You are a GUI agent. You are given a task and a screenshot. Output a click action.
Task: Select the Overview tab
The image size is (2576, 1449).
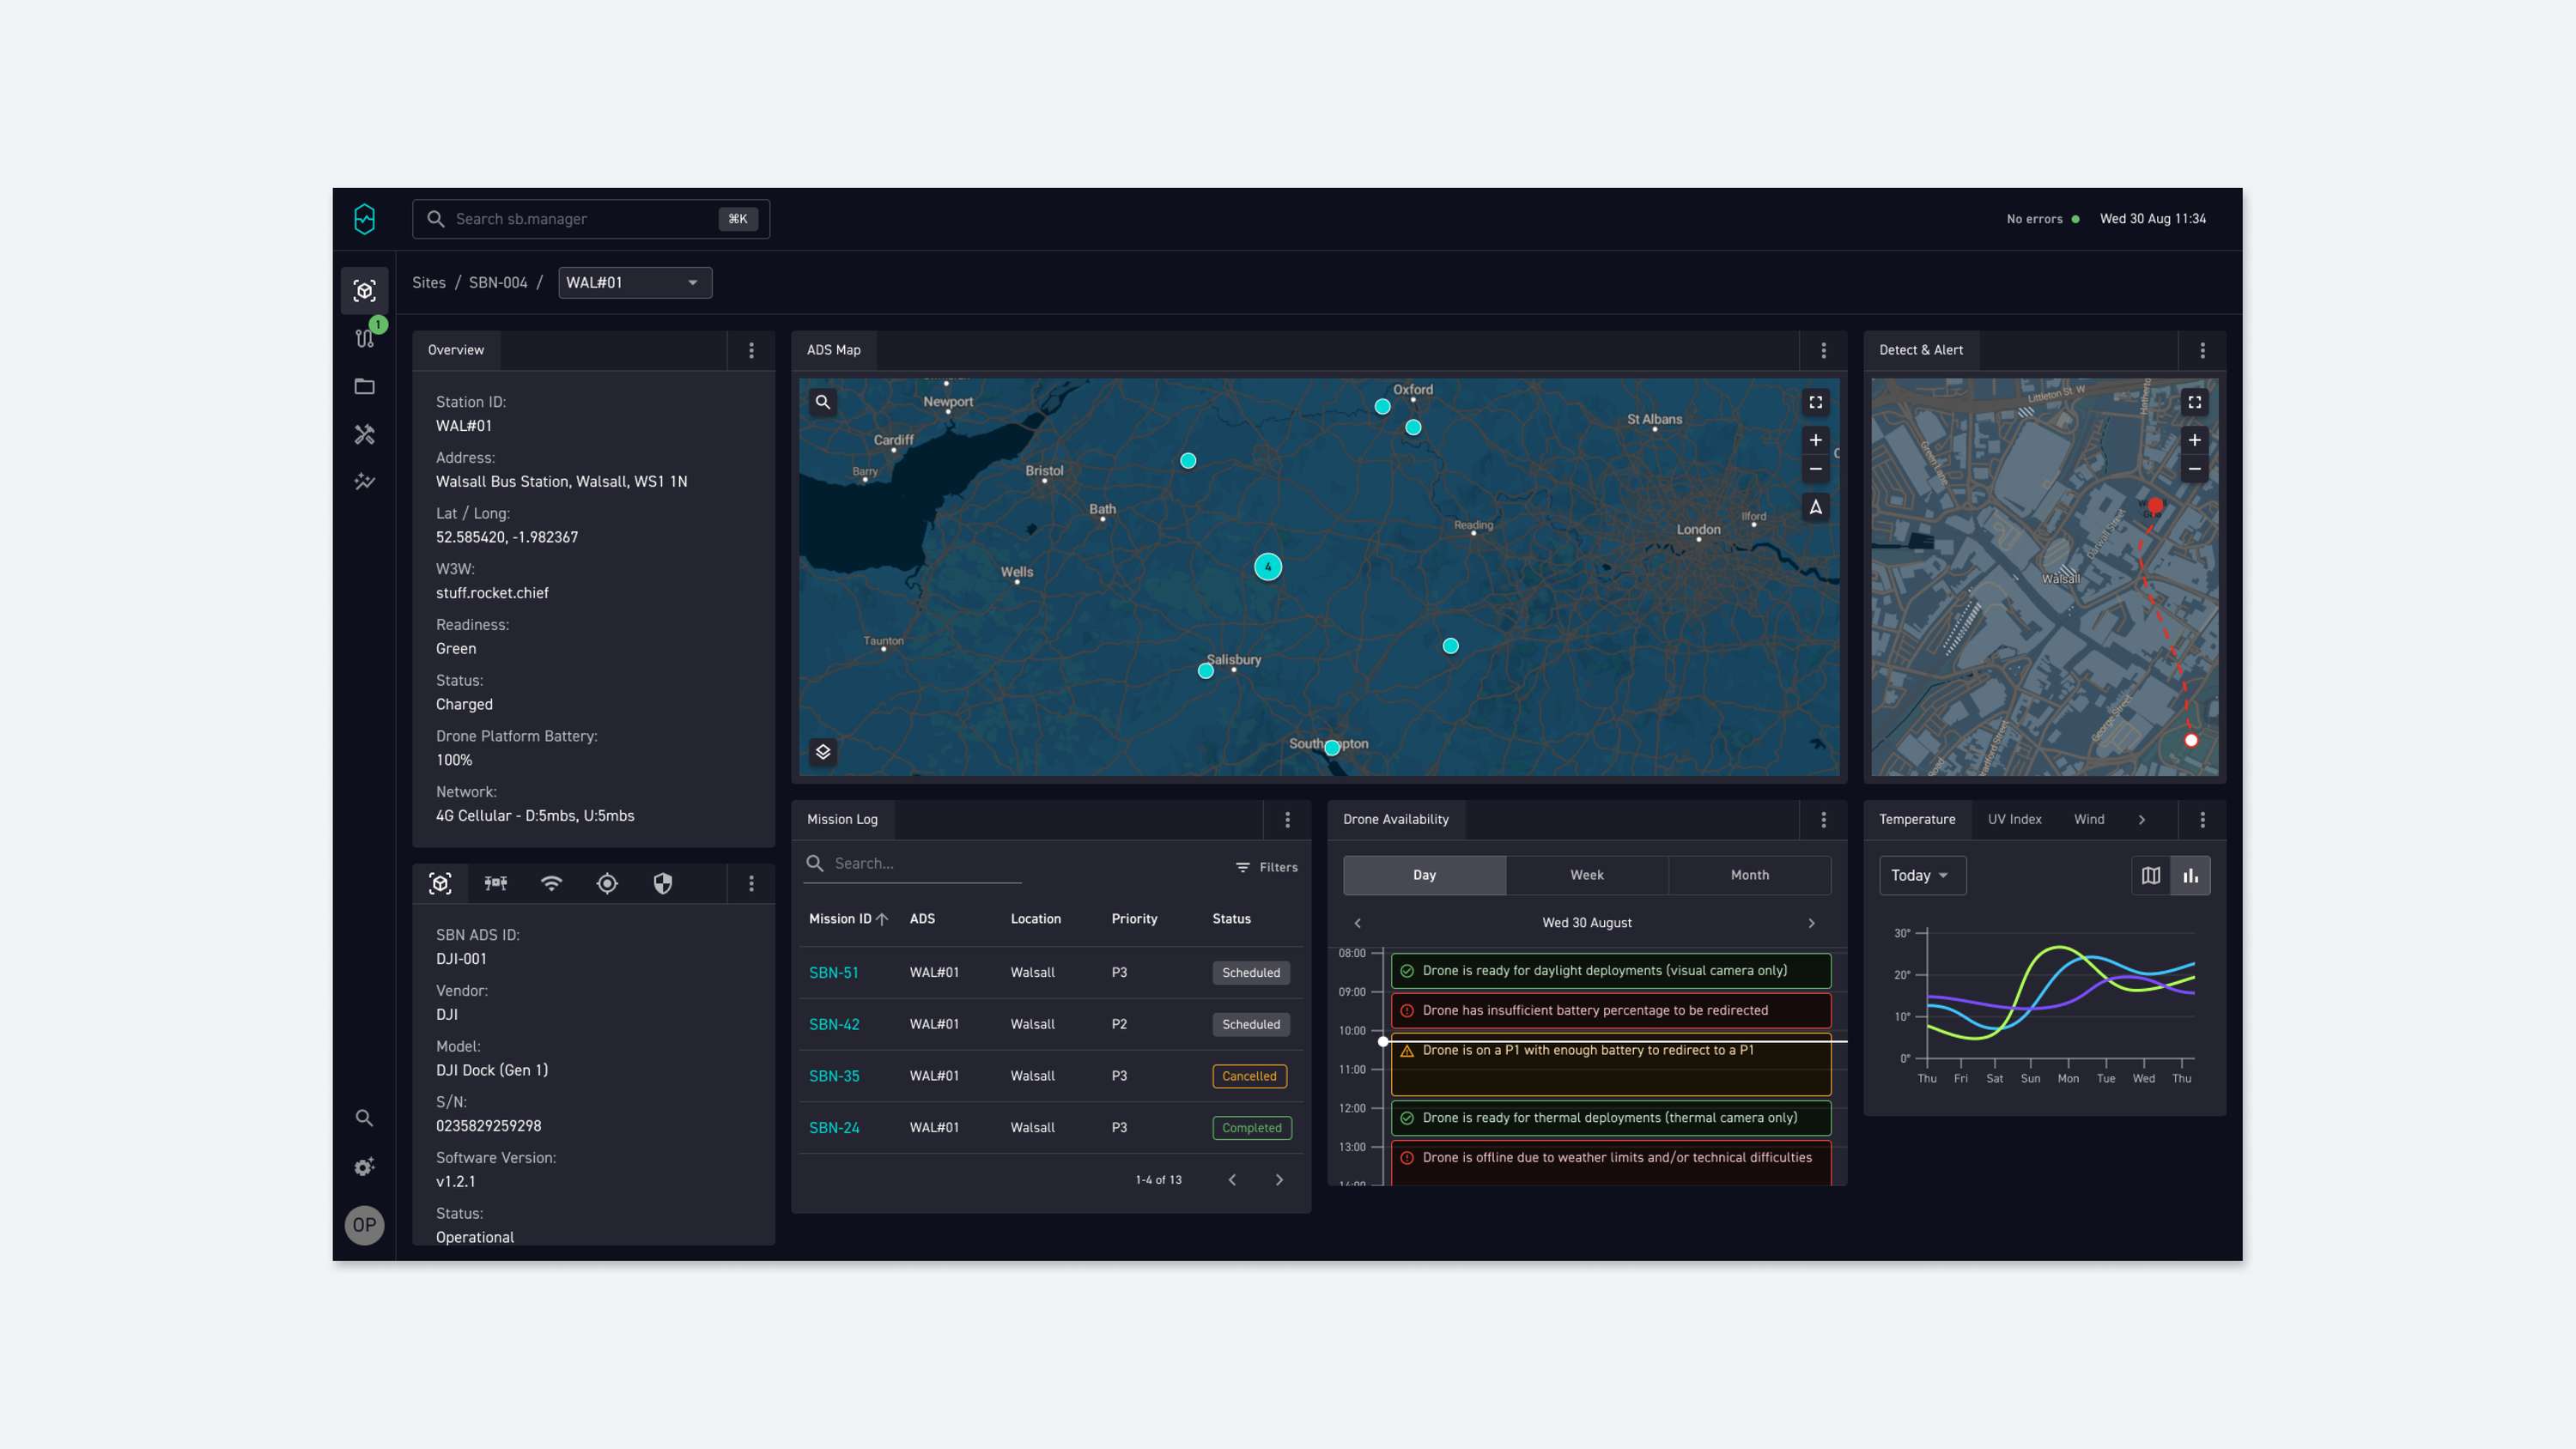click(x=456, y=350)
